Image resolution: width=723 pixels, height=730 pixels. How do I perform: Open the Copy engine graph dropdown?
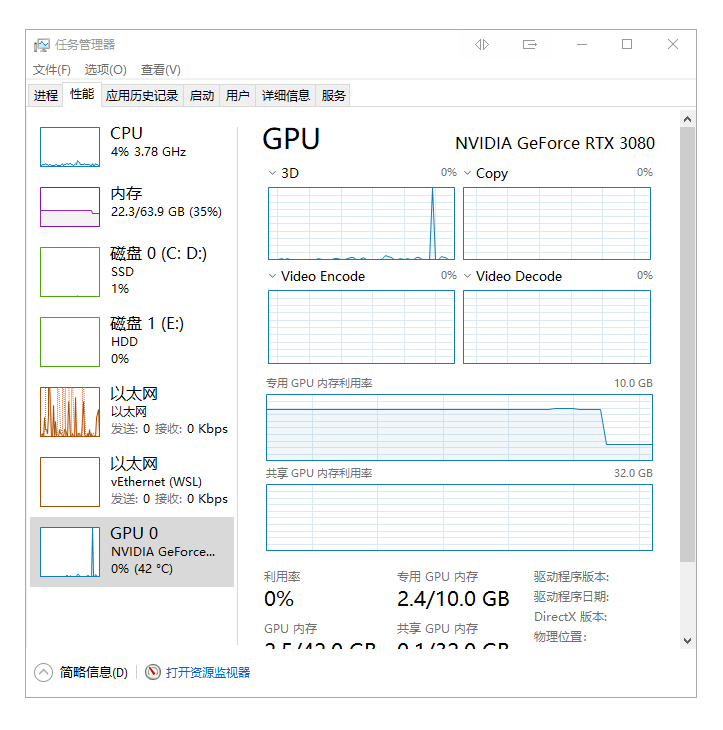[468, 173]
